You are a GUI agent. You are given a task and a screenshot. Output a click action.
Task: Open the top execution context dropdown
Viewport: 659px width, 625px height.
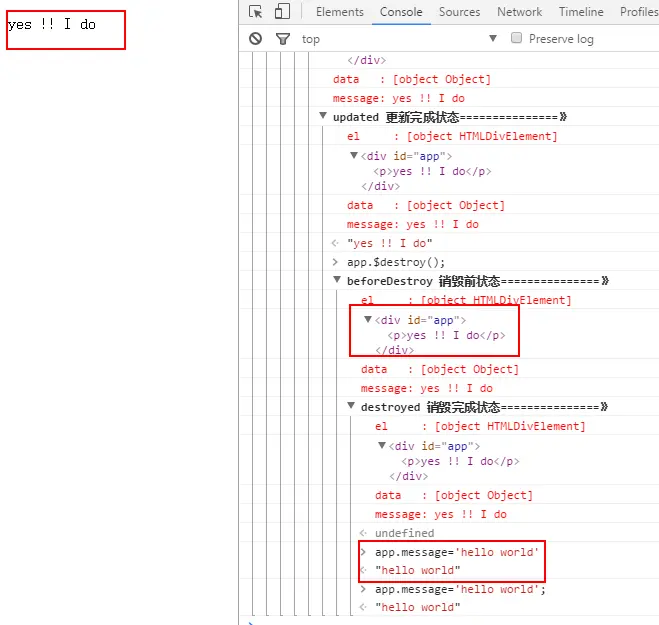coord(399,39)
